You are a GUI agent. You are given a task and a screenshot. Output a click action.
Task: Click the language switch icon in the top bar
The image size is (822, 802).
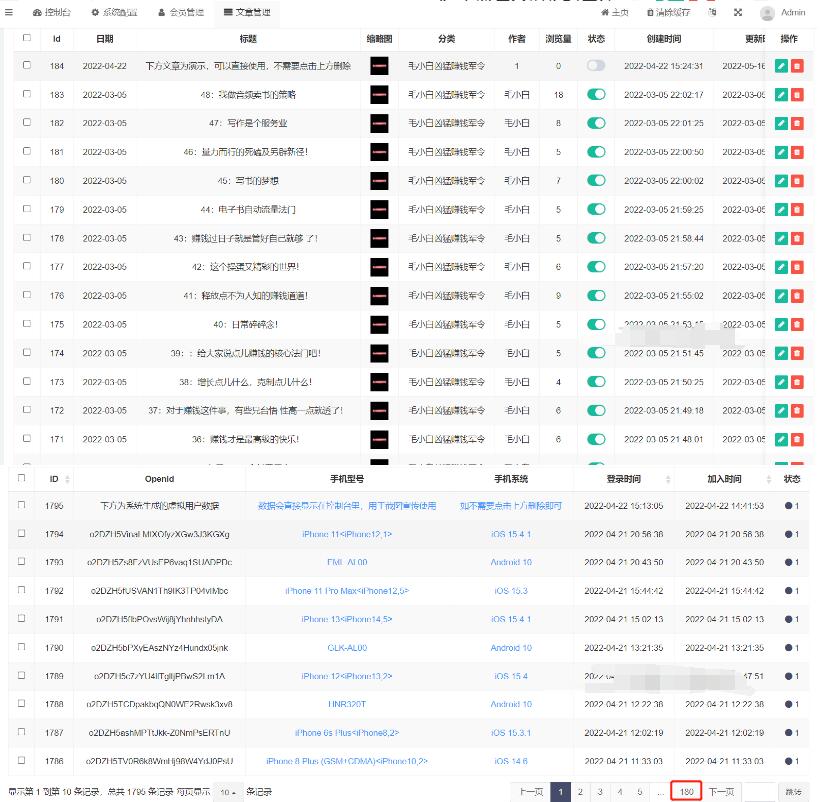click(x=711, y=13)
